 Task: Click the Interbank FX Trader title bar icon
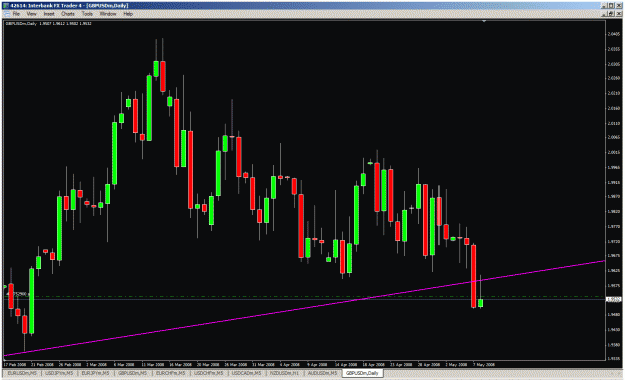pyautogui.click(x=6, y=6)
